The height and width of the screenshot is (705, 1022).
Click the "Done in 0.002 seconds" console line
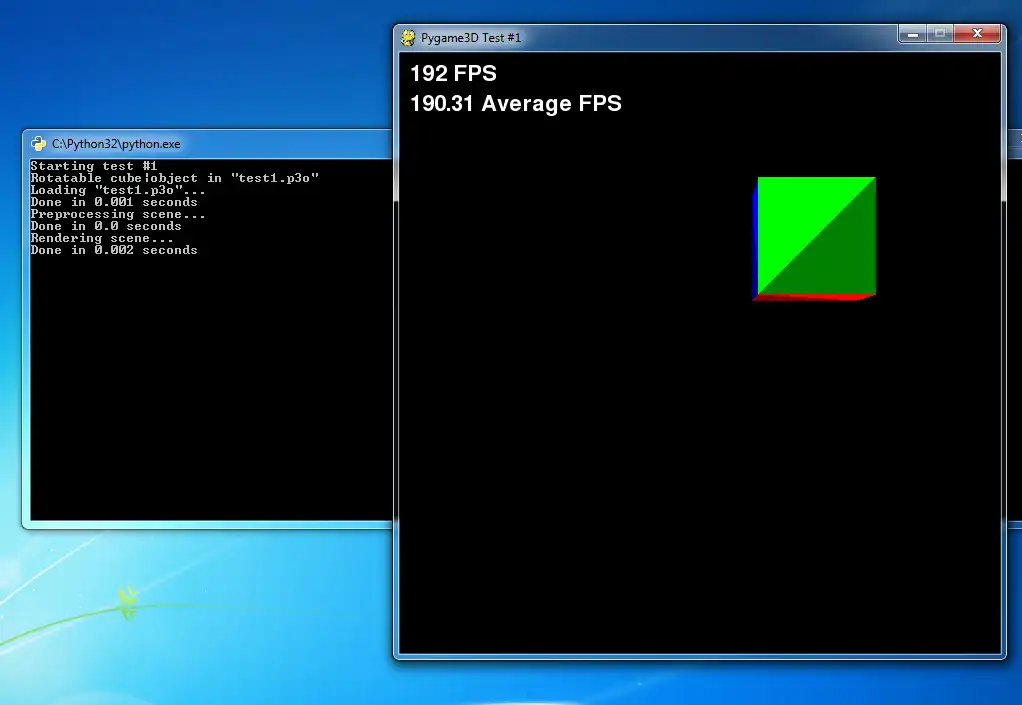(x=114, y=250)
